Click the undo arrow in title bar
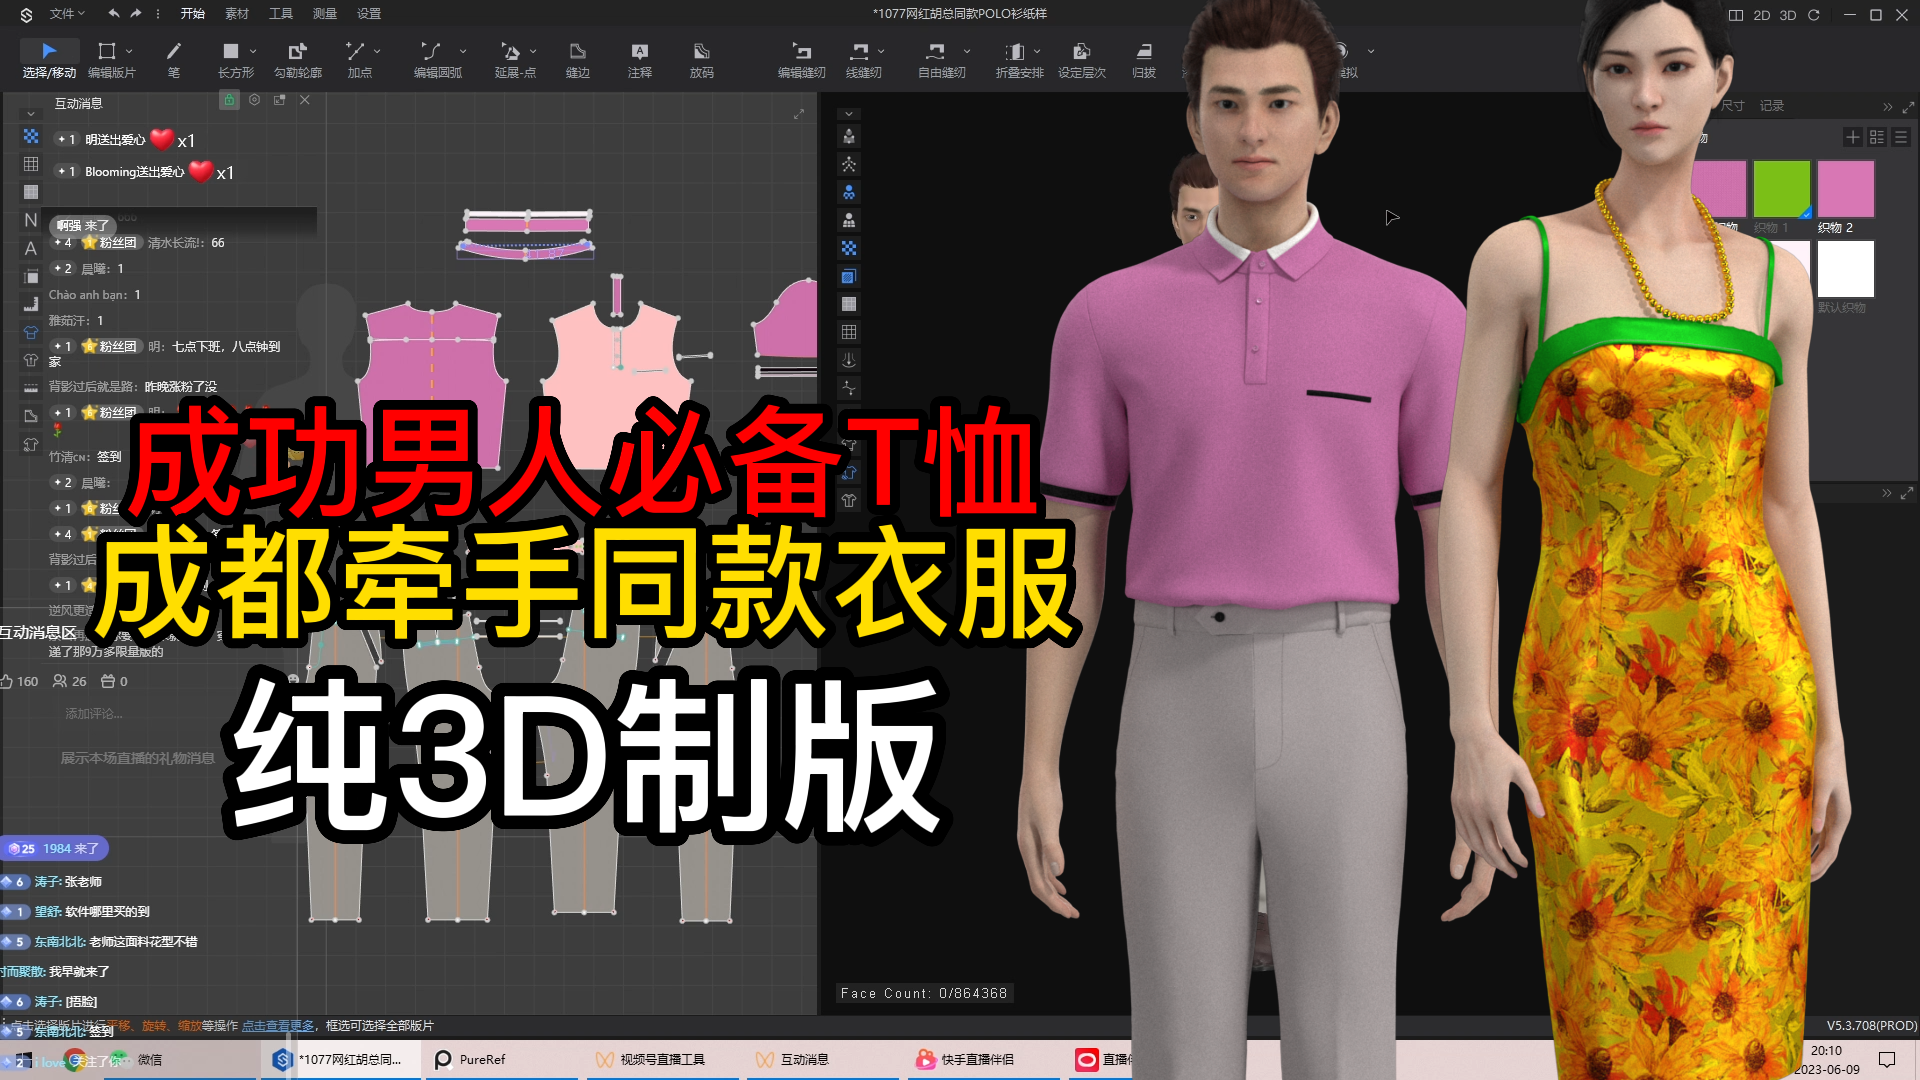 point(114,14)
